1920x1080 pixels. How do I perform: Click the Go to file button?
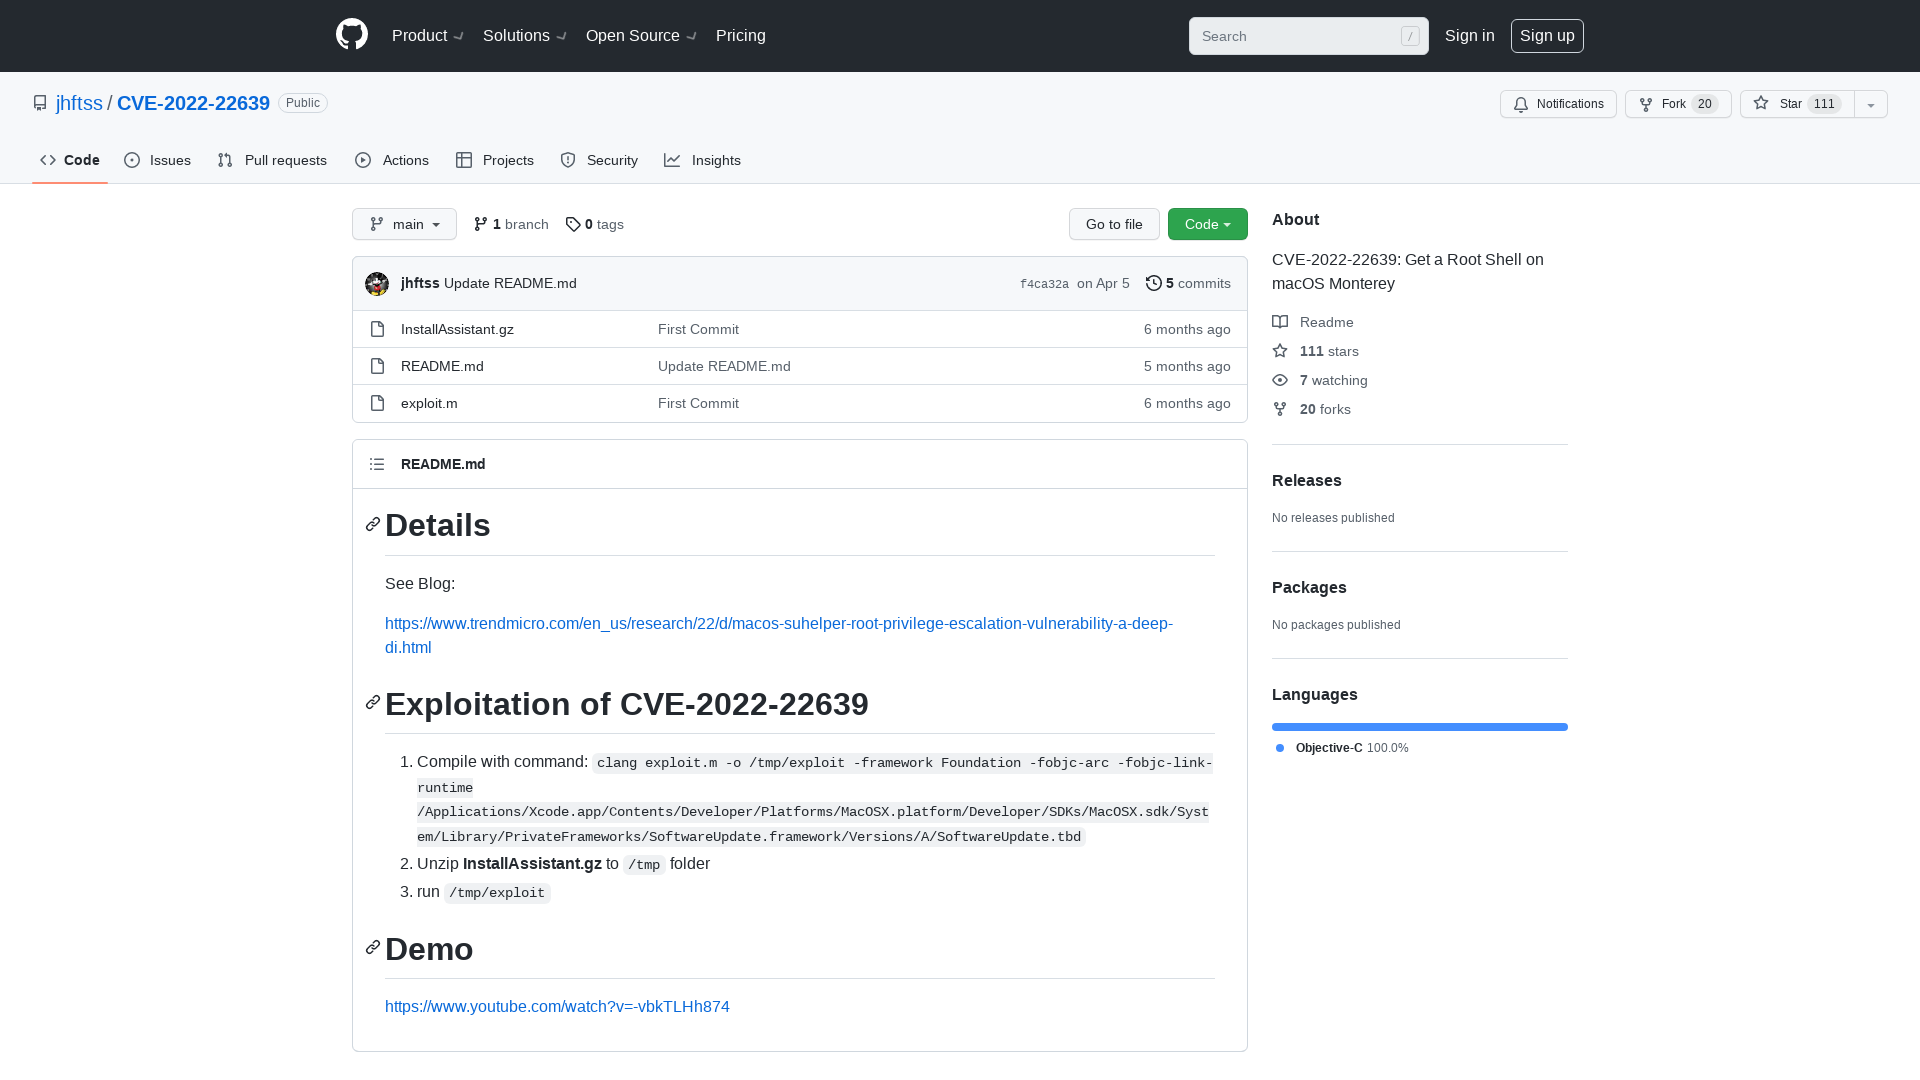[x=1114, y=224]
